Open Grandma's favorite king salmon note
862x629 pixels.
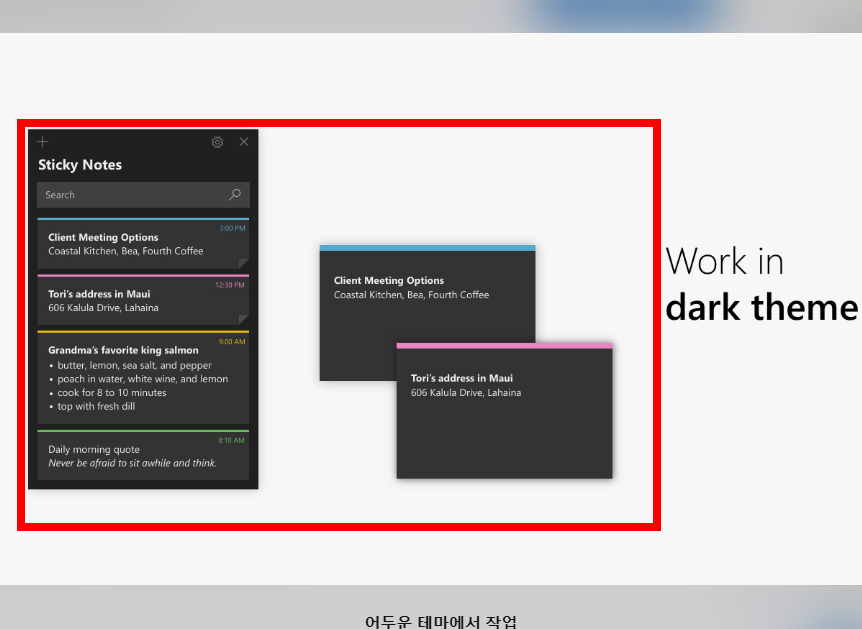(x=143, y=377)
